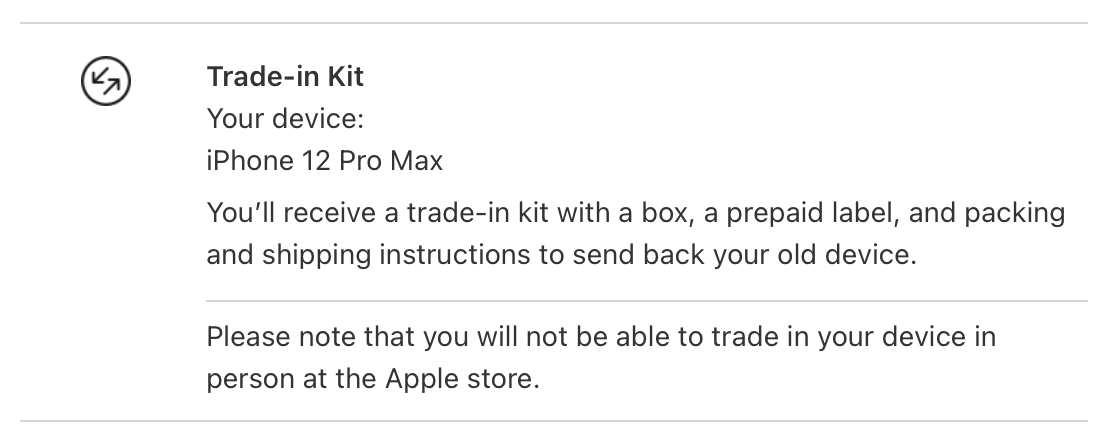Click the words 'Apple store.'

click(x=462, y=380)
